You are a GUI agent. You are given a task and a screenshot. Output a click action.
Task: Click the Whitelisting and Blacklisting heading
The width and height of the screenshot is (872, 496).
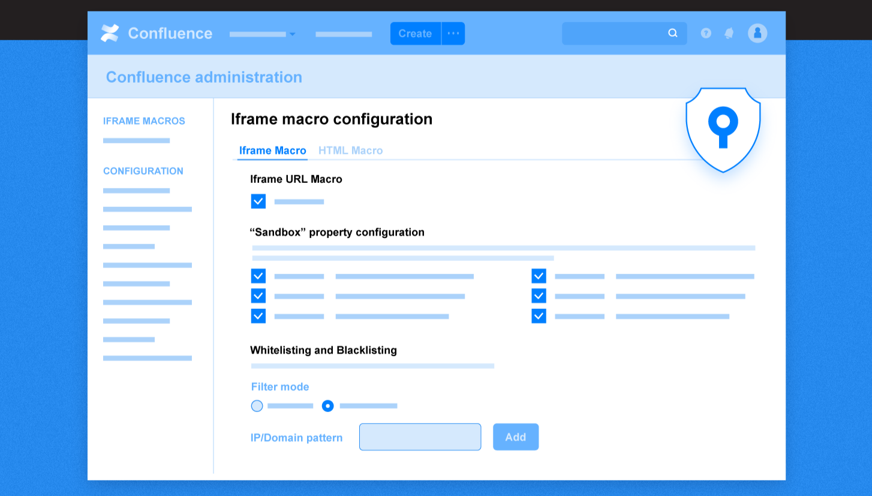click(x=323, y=350)
